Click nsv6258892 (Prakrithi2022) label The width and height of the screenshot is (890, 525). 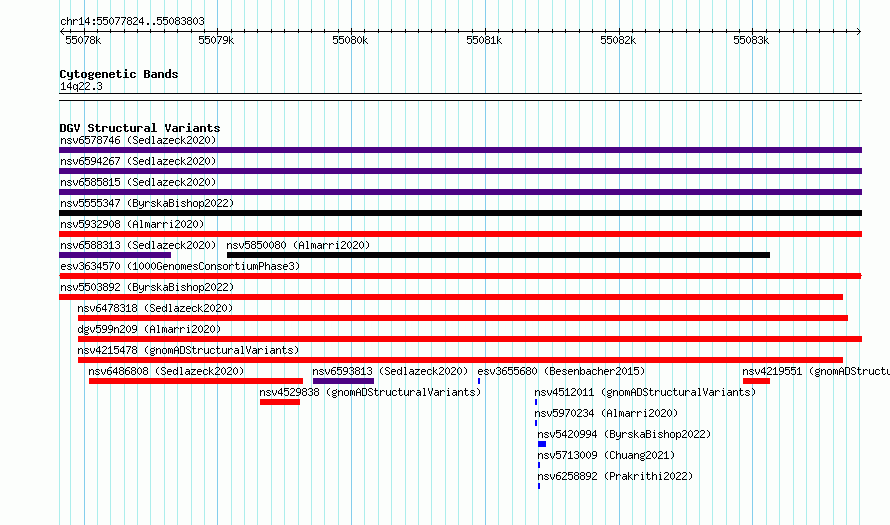pyautogui.click(x=615, y=476)
